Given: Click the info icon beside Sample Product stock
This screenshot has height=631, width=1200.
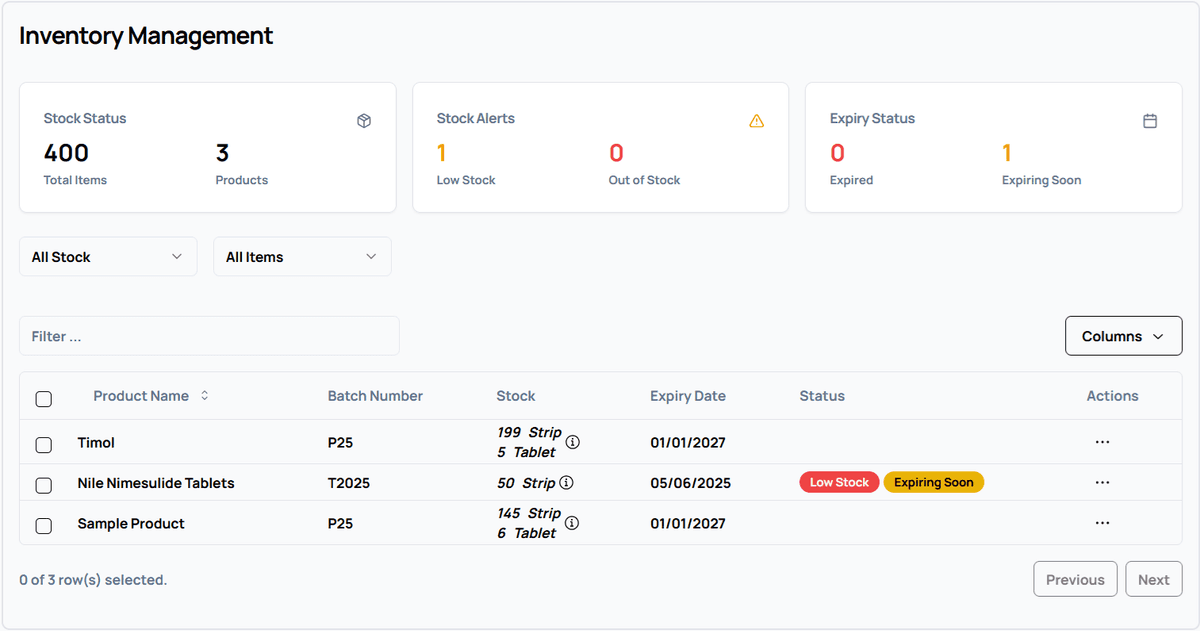Looking at the screenshot, I should tap(571, 522).
